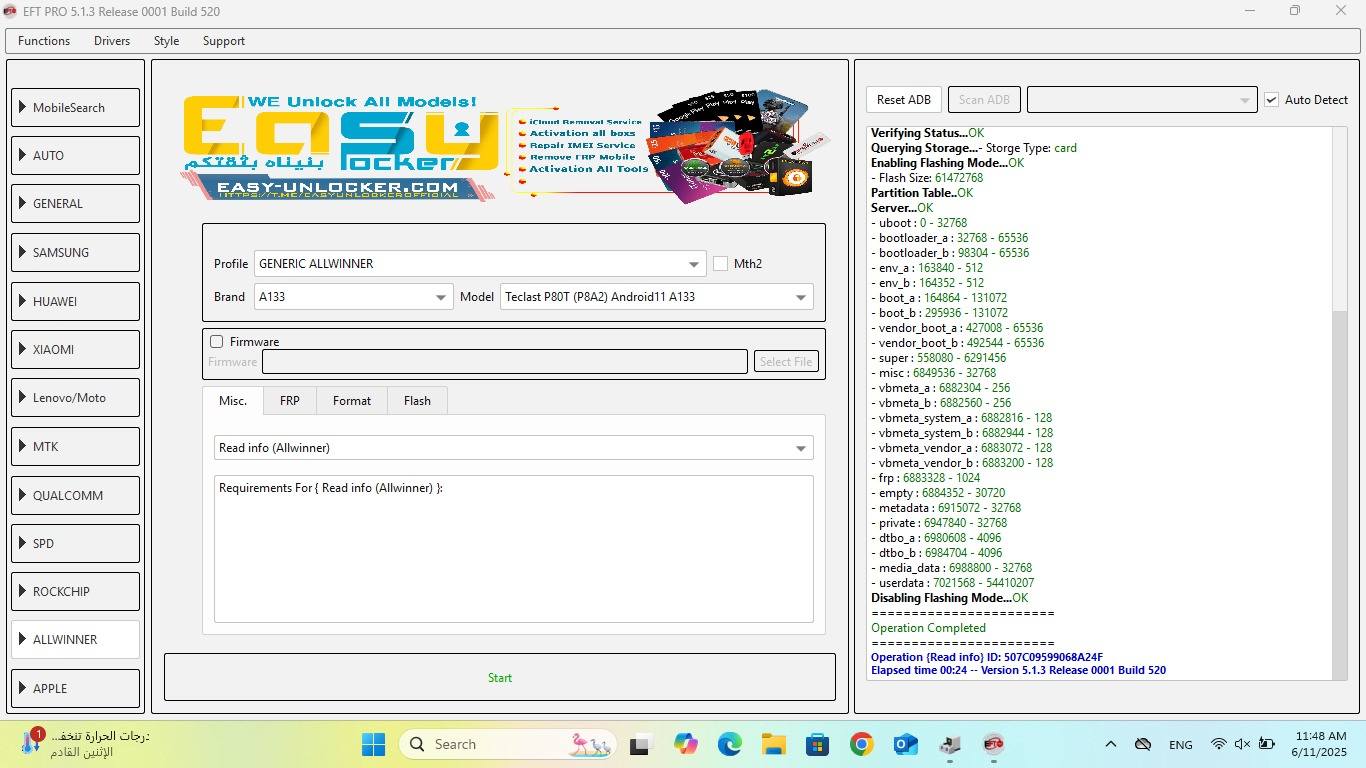Expand the MobileSearch sidebar category

point(75,108)
